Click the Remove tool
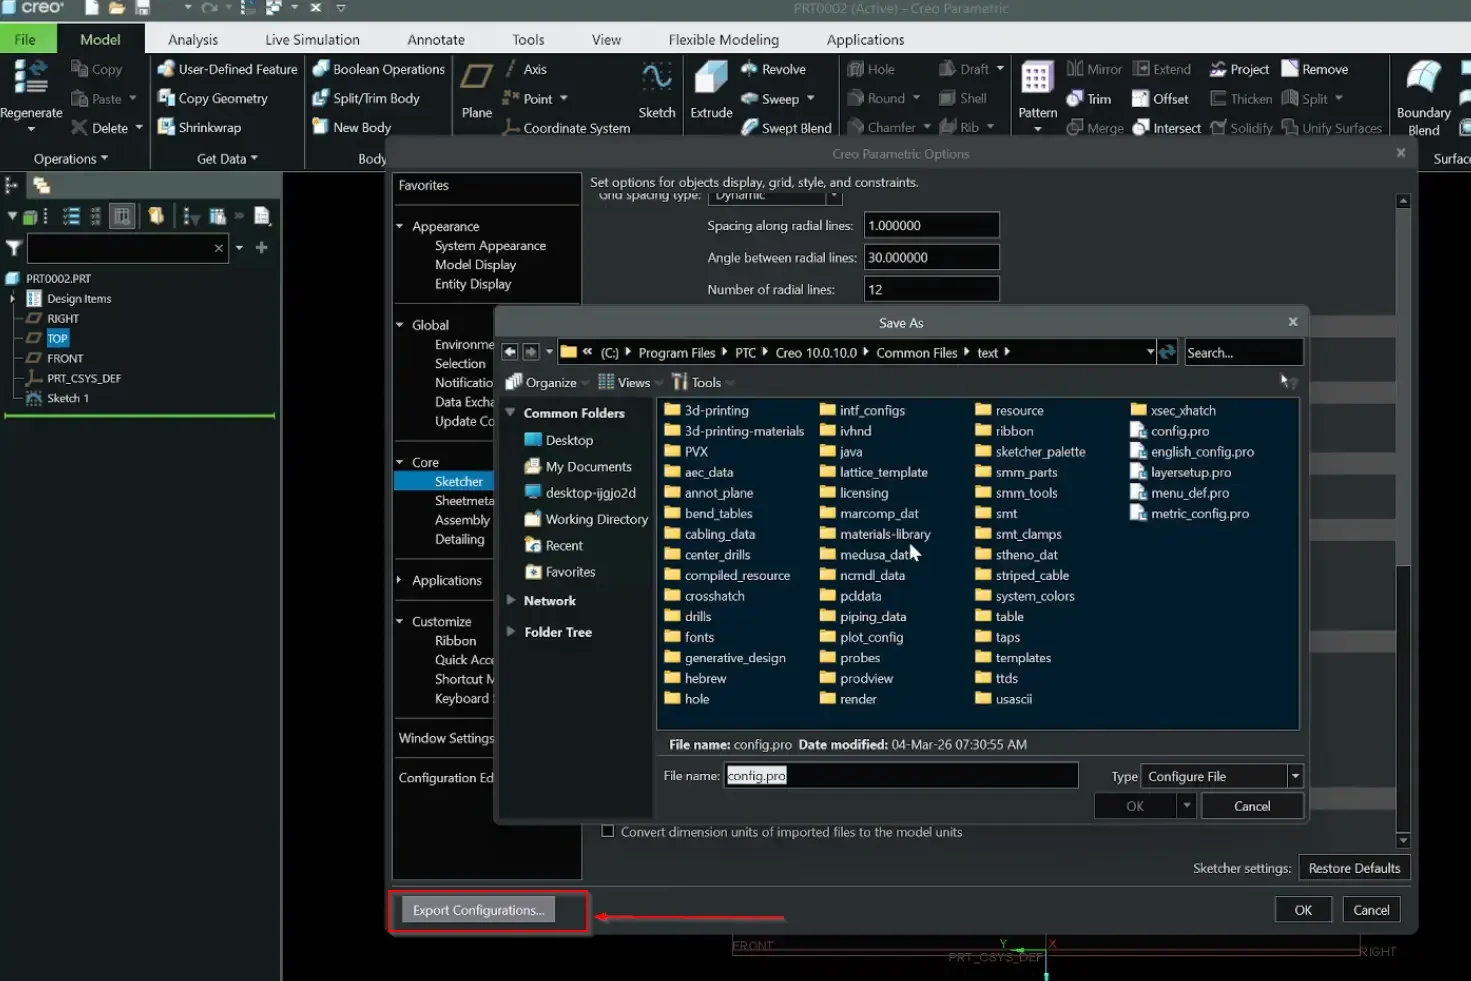This screenshot has height=981, width=1471. tap(1315, 69)
